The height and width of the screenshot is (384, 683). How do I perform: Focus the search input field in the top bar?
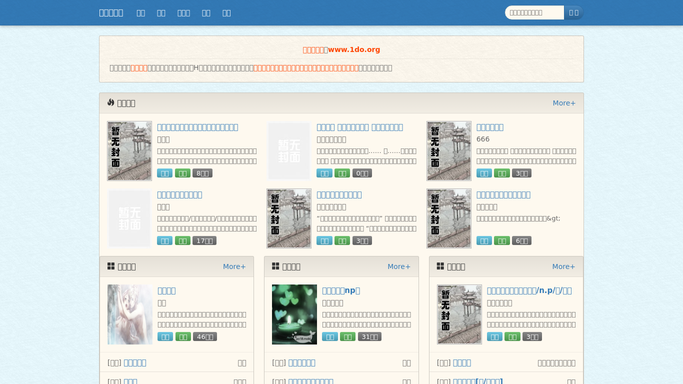(534, 13)
